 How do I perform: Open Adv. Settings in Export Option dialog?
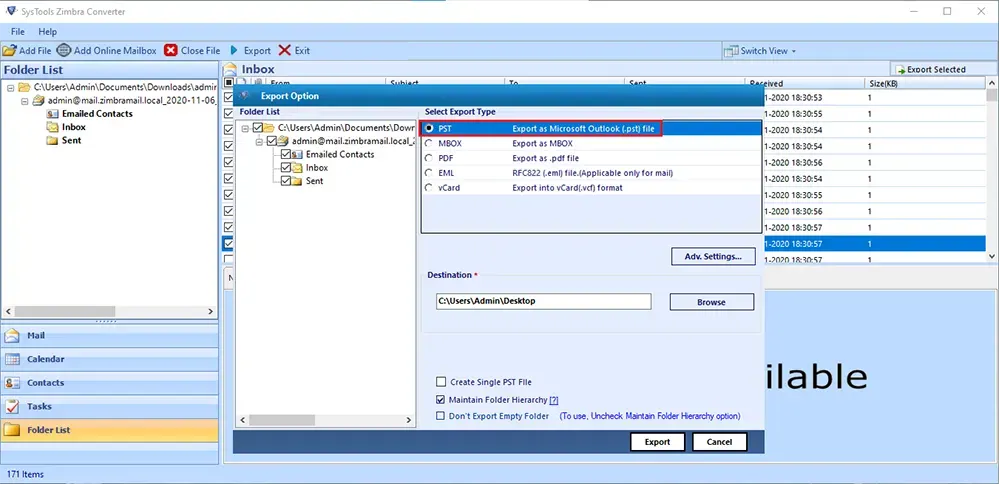tap(713, 256)
